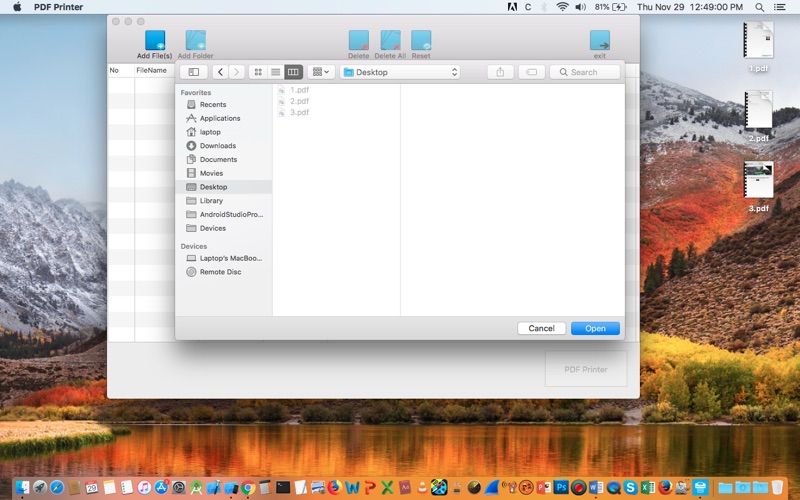The height and width of the screenshot is (500, 800).
Task: Click the 2.pdf desktop file thumbnail
Action: [x=758, y=110]
